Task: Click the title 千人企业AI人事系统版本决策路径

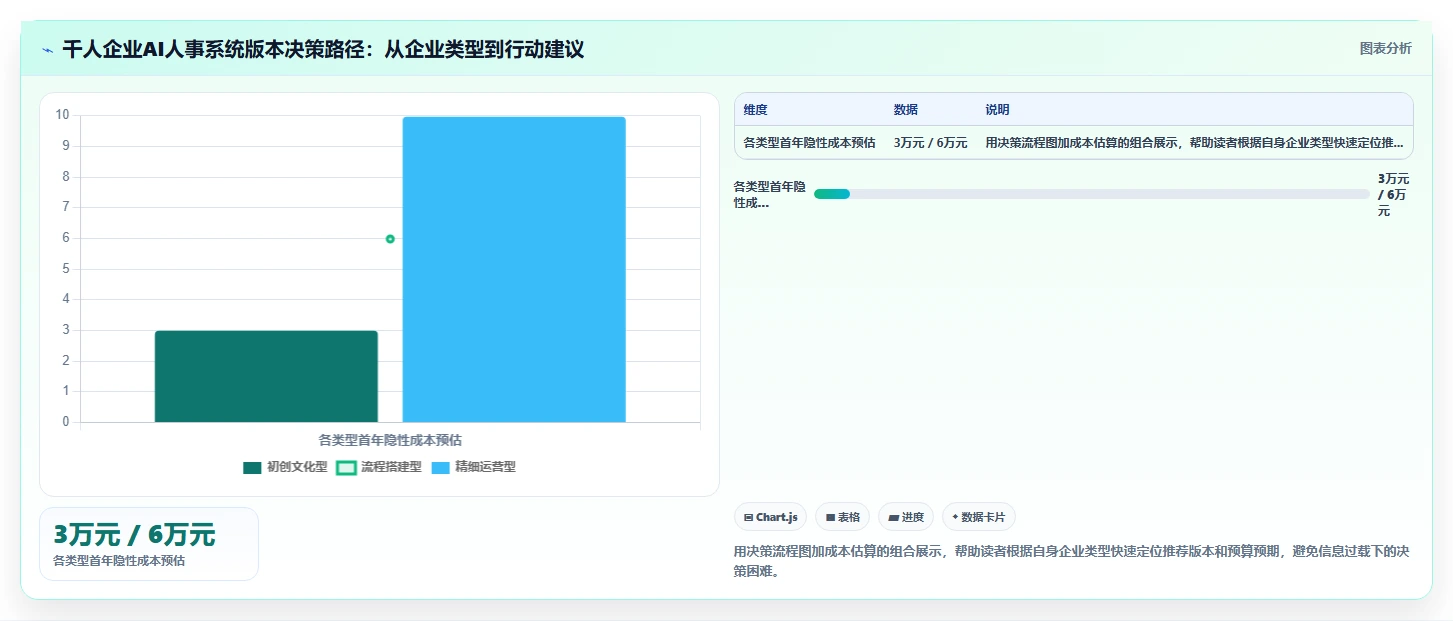Action: (323, 49)
